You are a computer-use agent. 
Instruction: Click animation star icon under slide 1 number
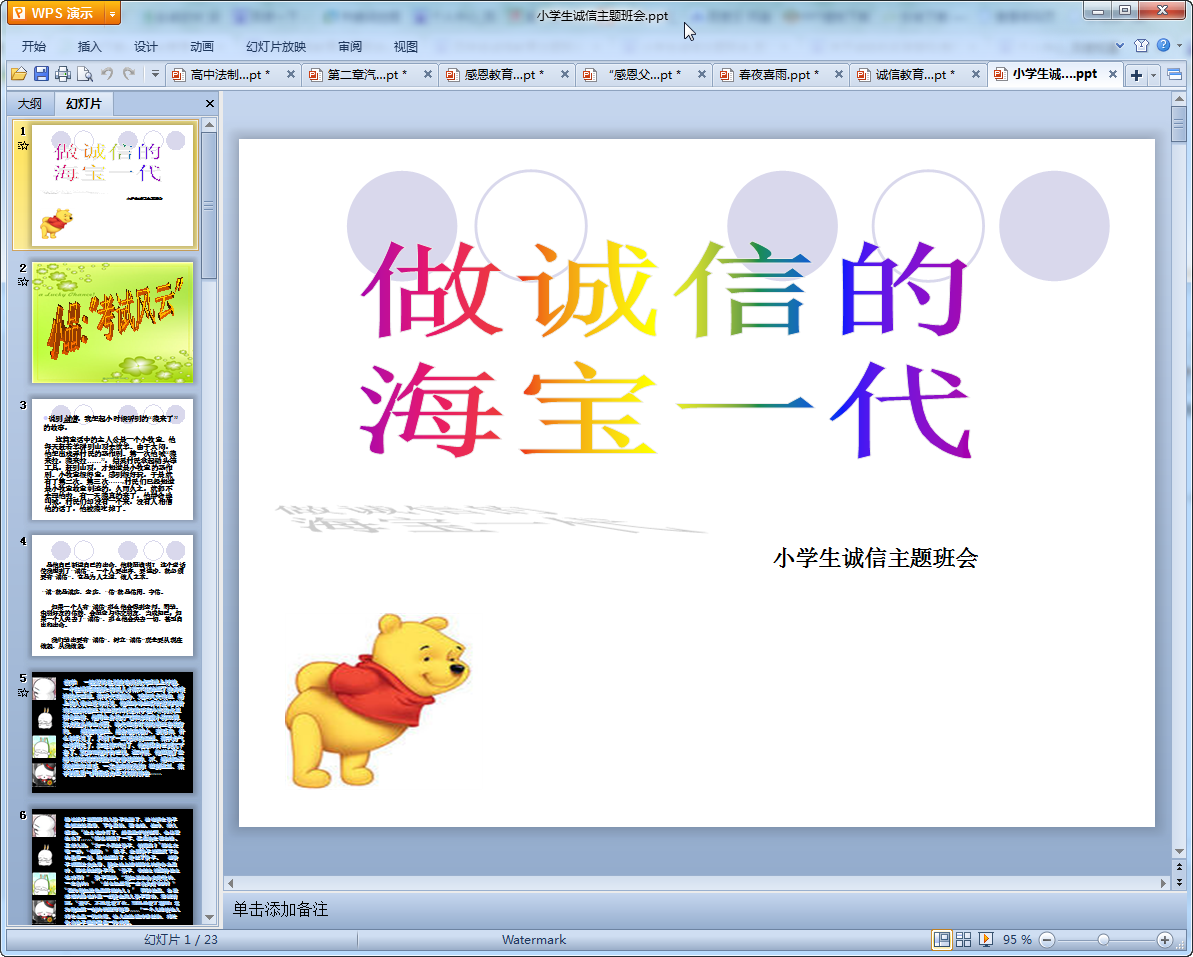pos(23,145)
